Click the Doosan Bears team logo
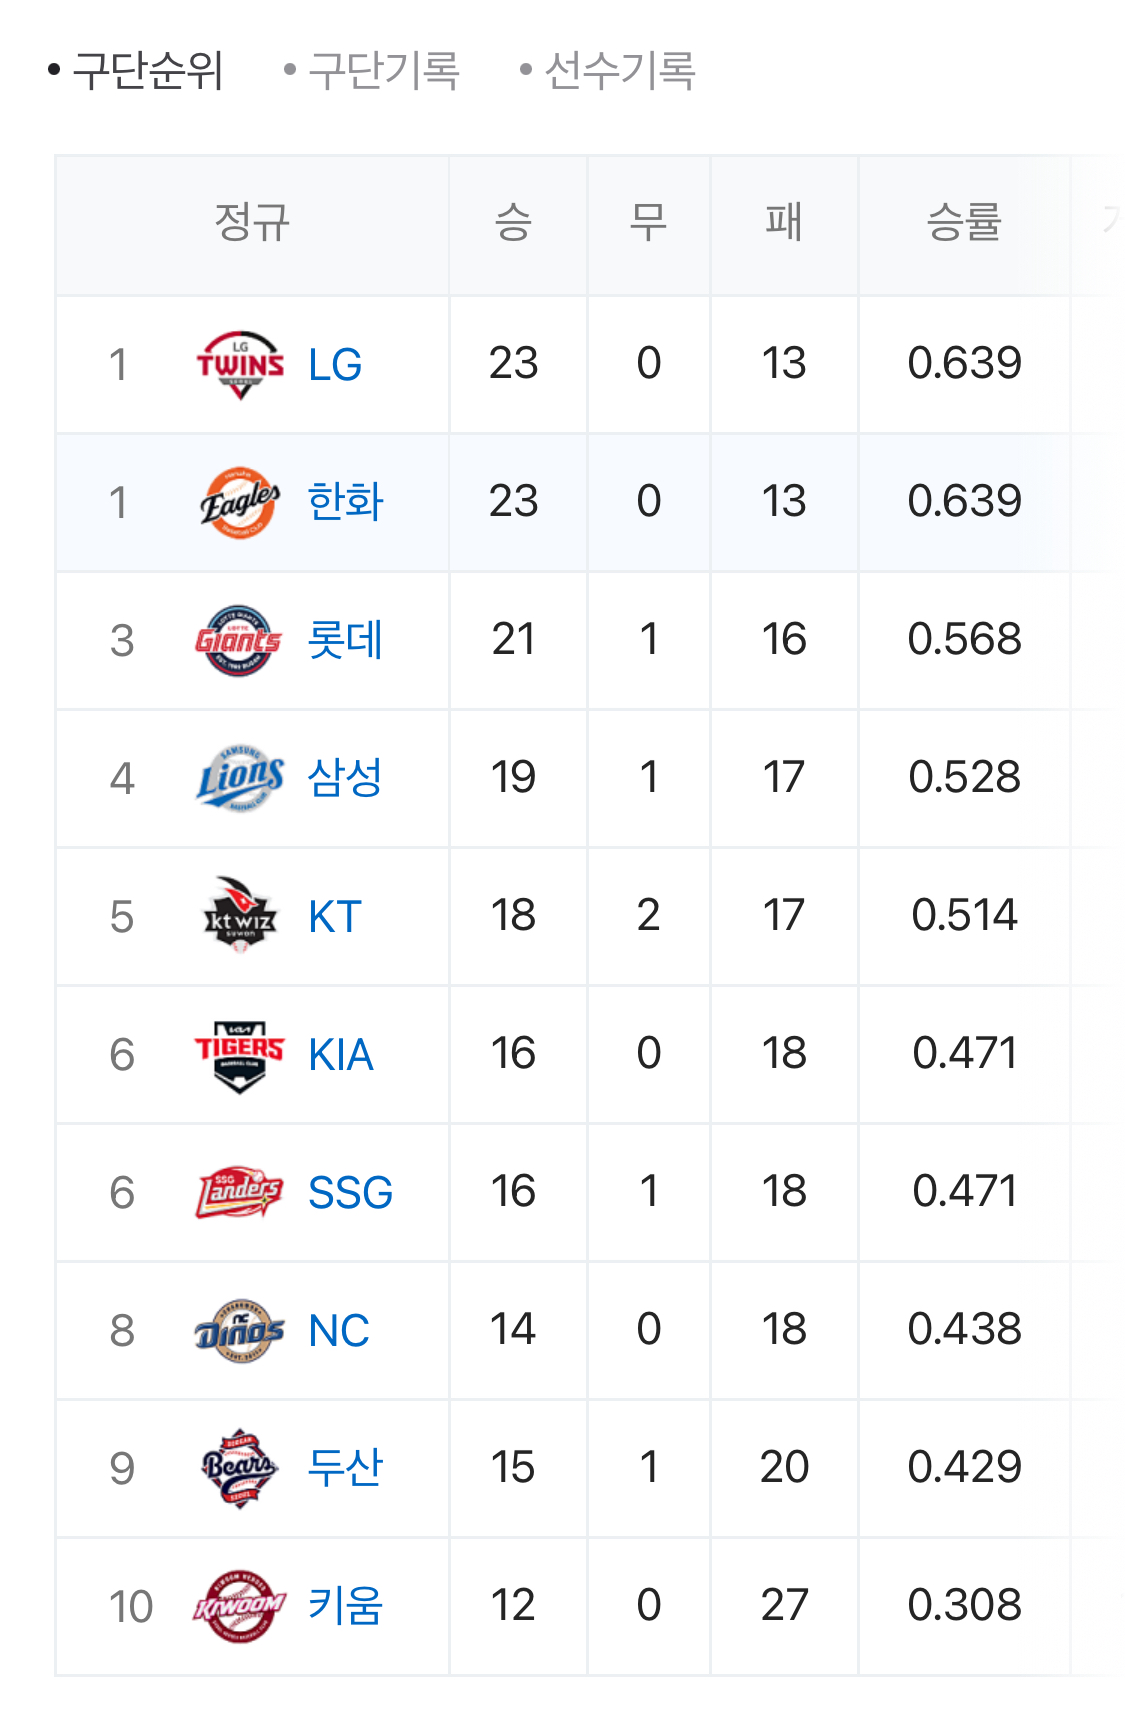Screen dimensions: 1125x1710 point(240,1469)
